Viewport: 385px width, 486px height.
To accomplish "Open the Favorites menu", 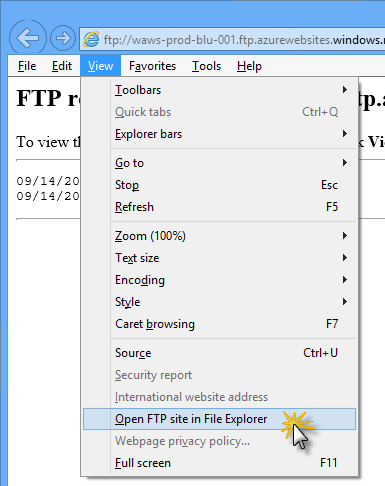I will tap(152, 66).
